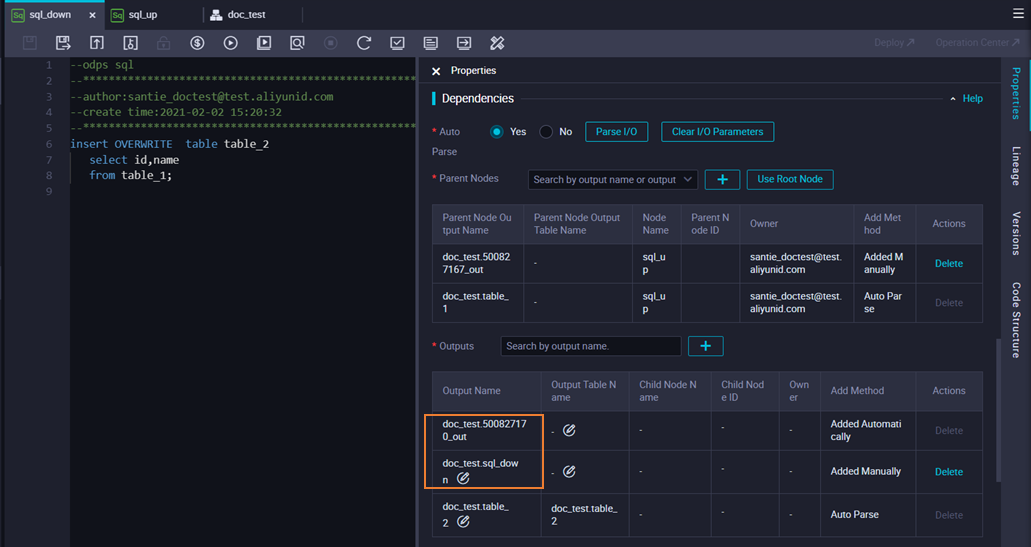Click code line 8 from table_1
The image size is (1031, 547).
pos(130,175)
